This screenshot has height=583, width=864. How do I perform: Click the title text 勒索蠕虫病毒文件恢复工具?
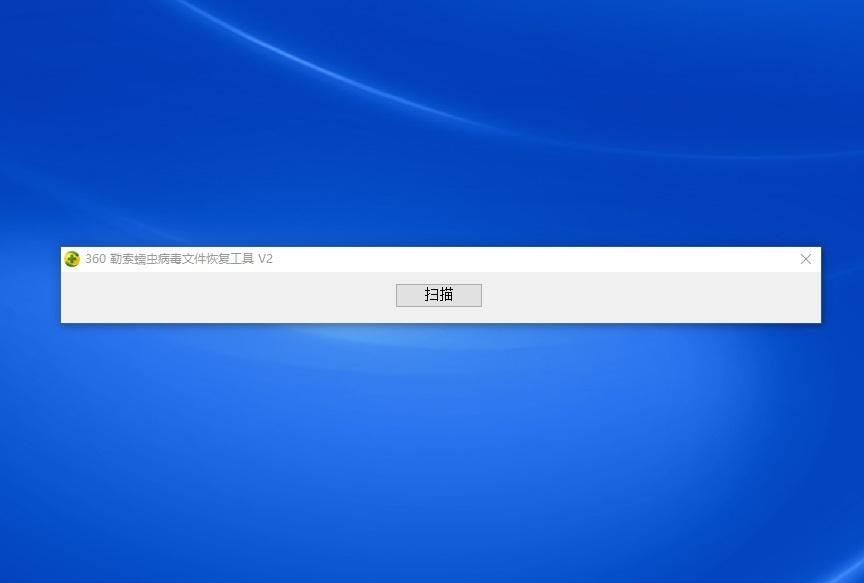pos(181,259)
